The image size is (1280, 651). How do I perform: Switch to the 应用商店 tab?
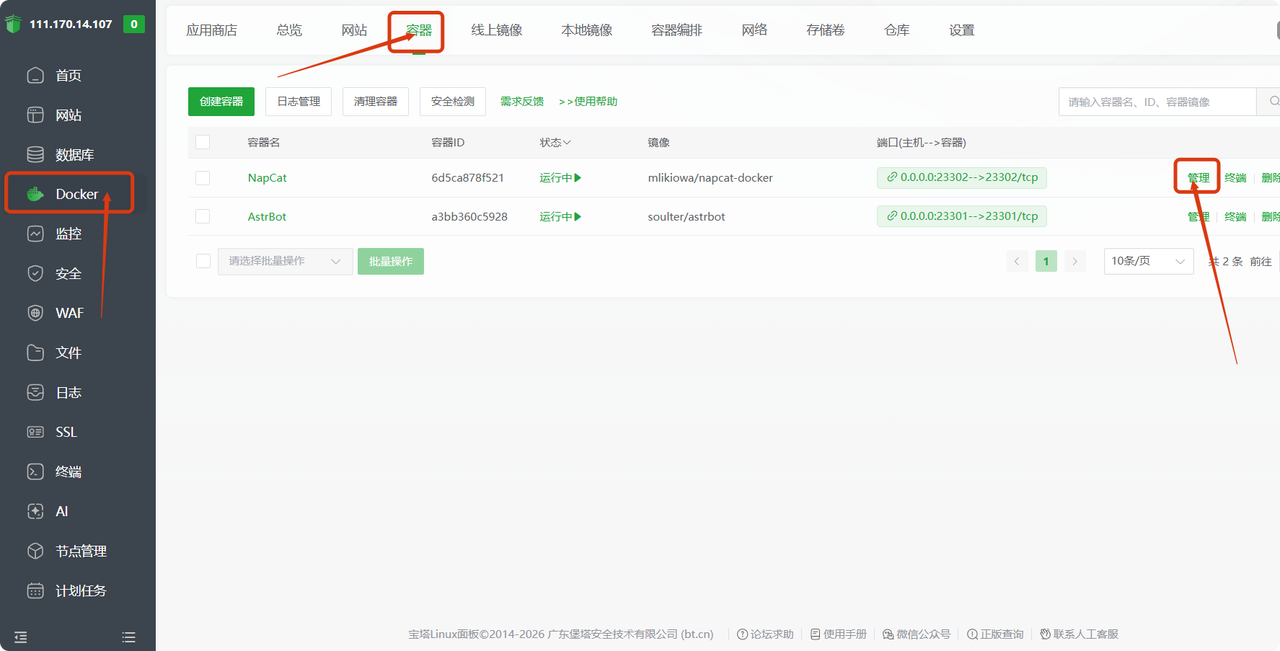pos(211,30)
